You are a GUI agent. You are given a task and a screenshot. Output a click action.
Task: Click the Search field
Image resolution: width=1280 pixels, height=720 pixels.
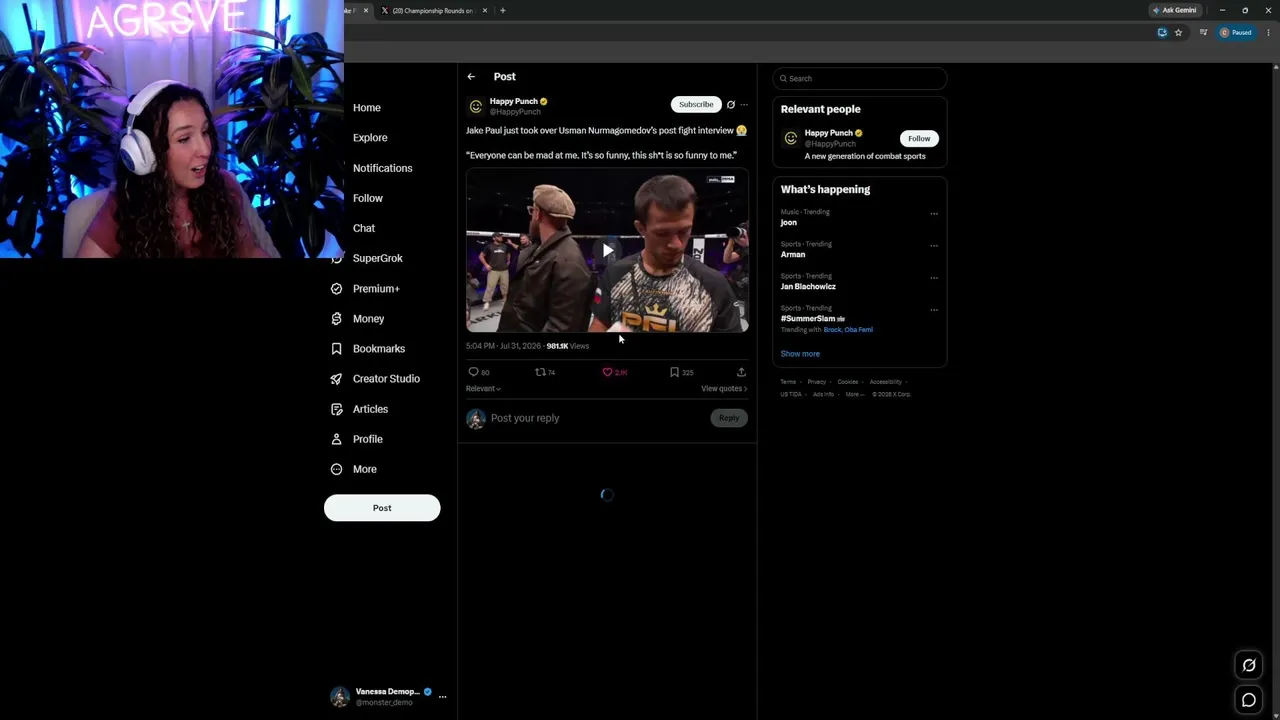[x=859, y=78]
